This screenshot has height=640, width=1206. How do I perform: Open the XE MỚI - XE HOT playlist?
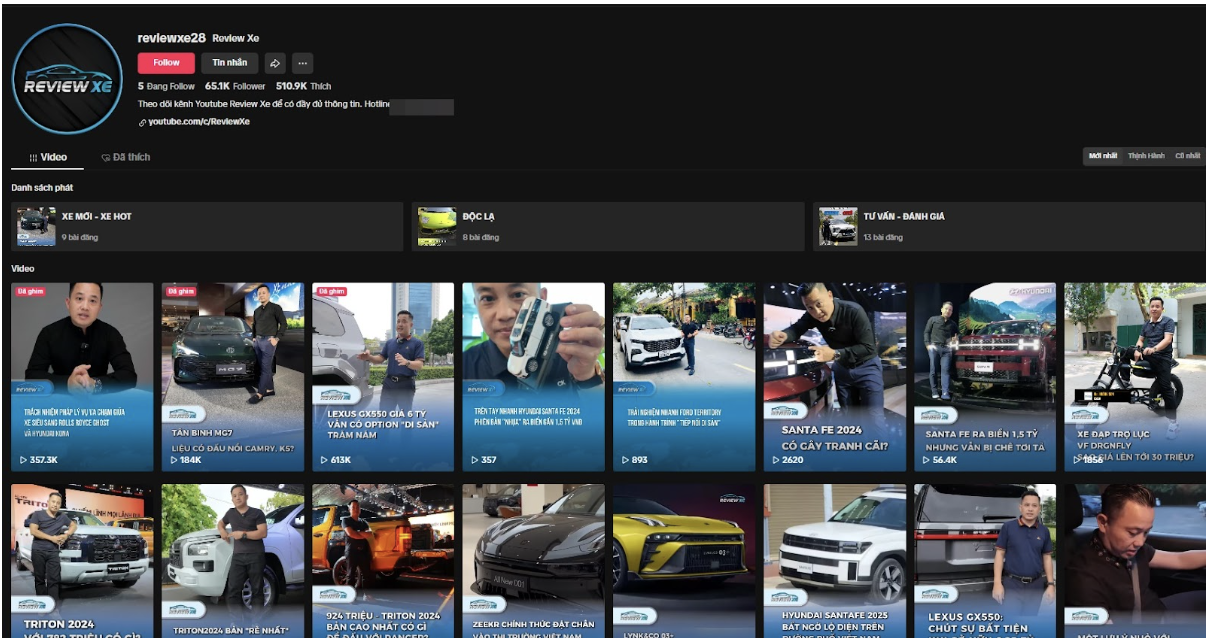tap(207, 226)
